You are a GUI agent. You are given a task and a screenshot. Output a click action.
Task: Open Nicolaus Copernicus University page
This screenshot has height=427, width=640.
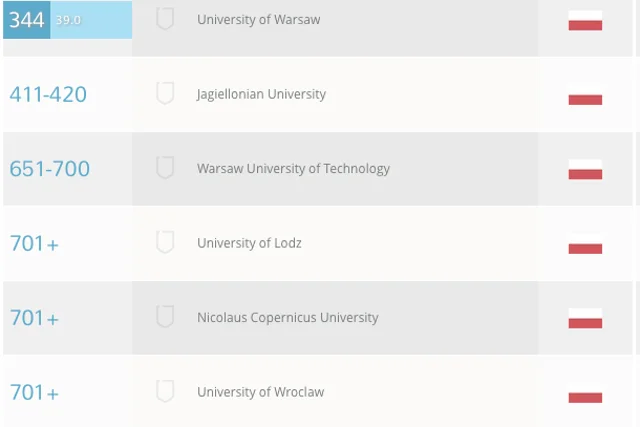click(x=288, y=318)
